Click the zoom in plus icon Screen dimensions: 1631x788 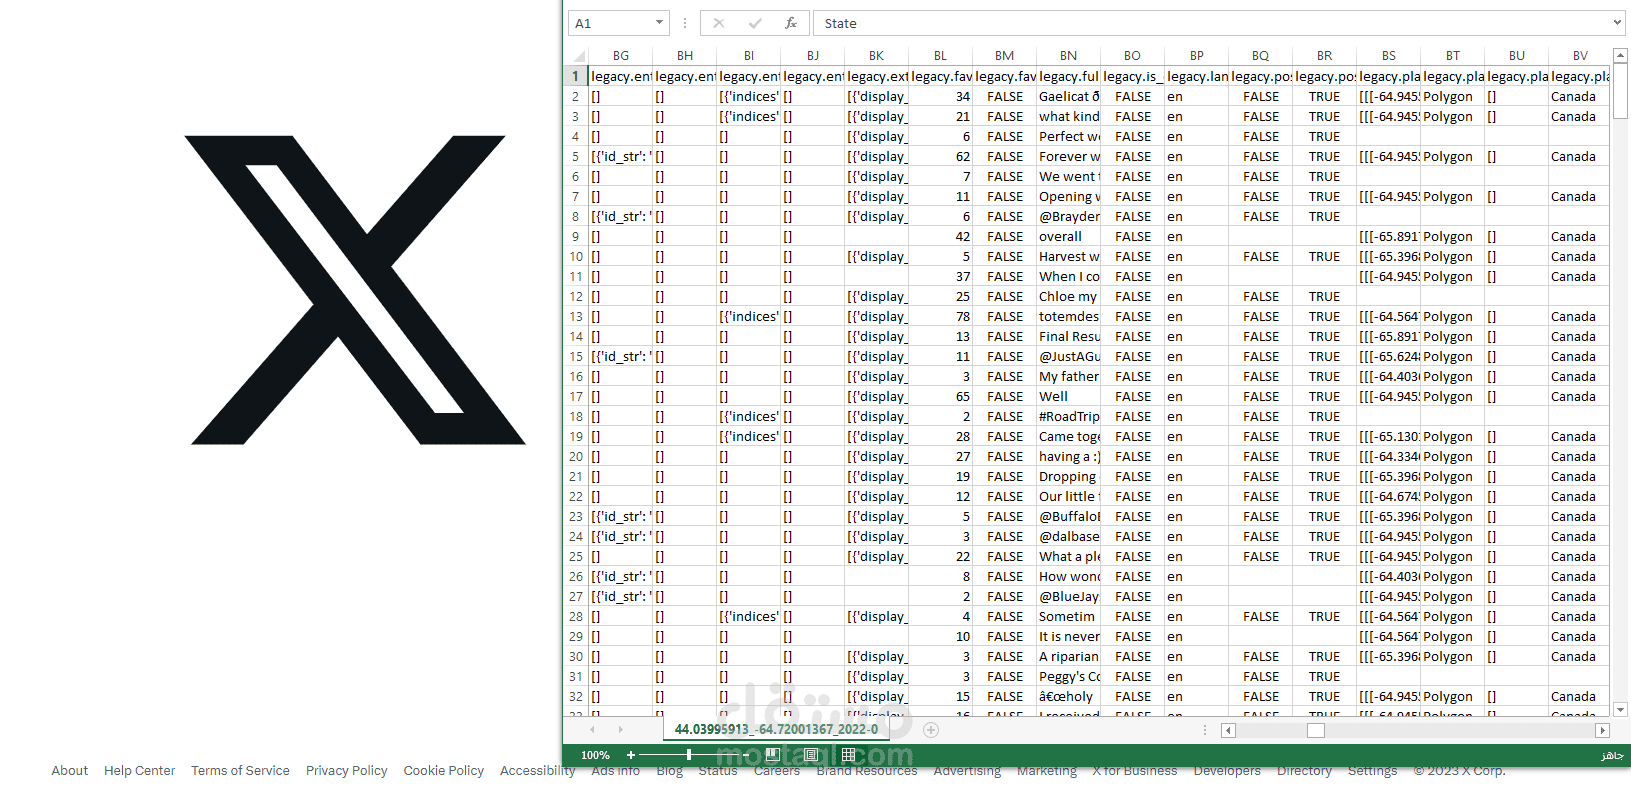(631, 755)
